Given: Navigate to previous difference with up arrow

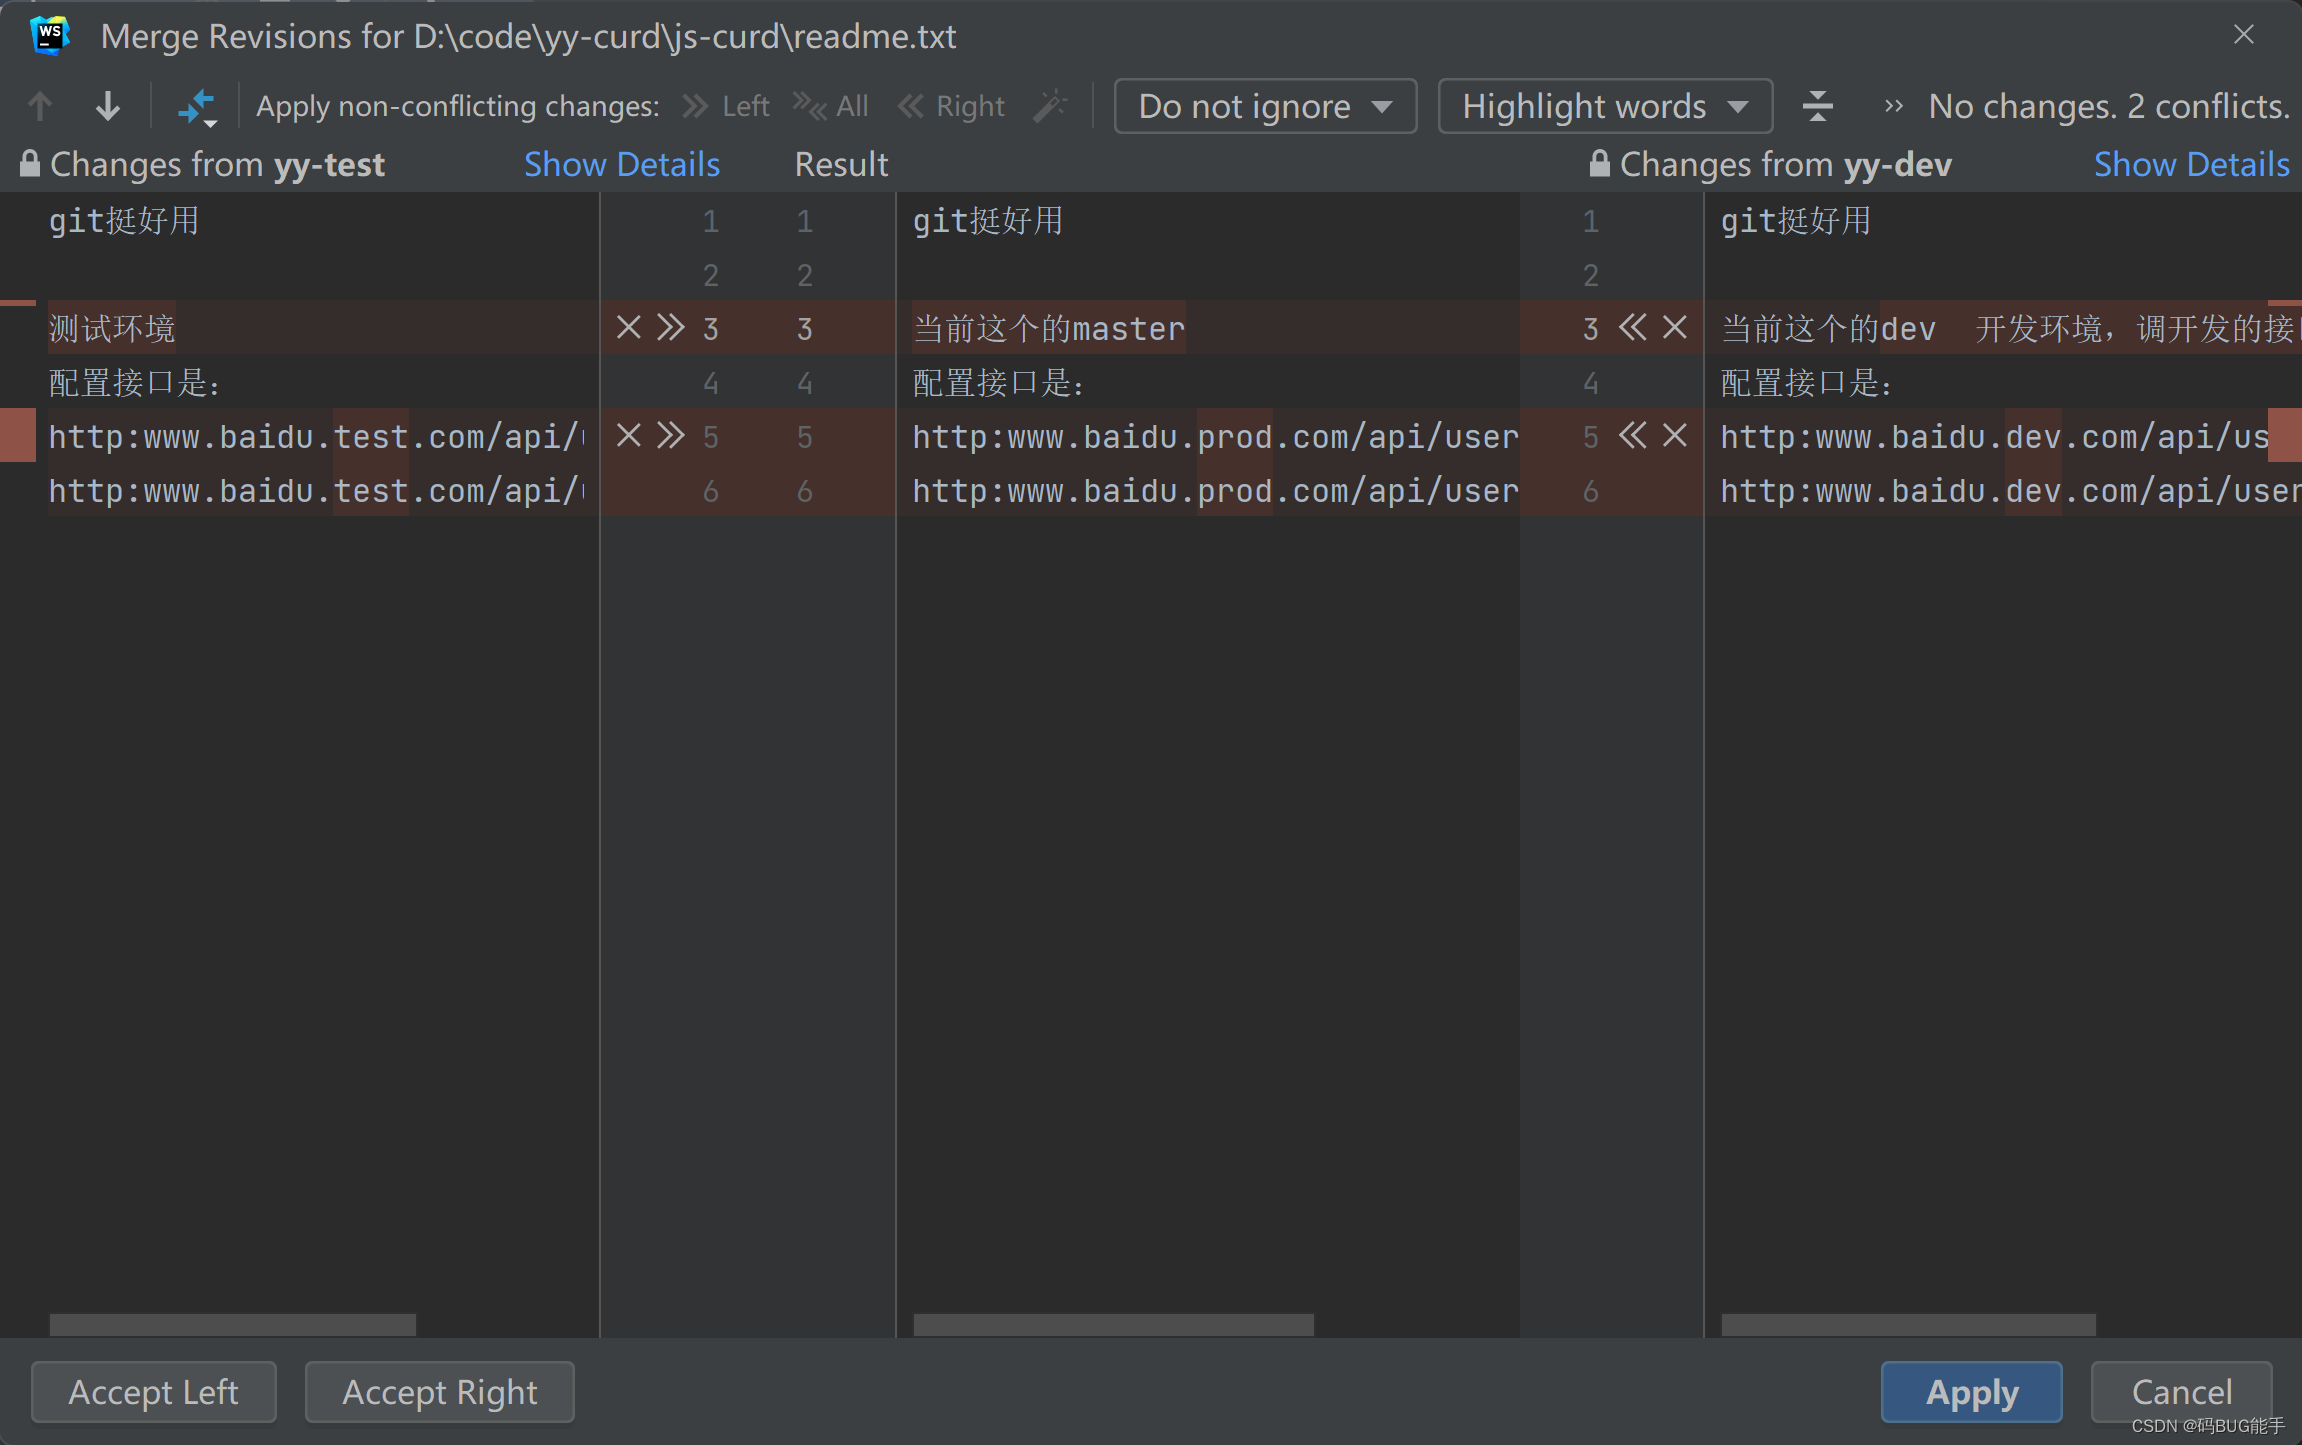Looking at the screenshot, I should coord(39,105).
